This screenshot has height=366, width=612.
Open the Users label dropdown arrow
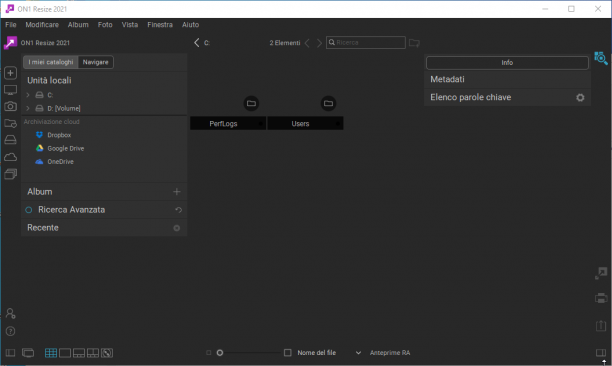pos(338,124)
